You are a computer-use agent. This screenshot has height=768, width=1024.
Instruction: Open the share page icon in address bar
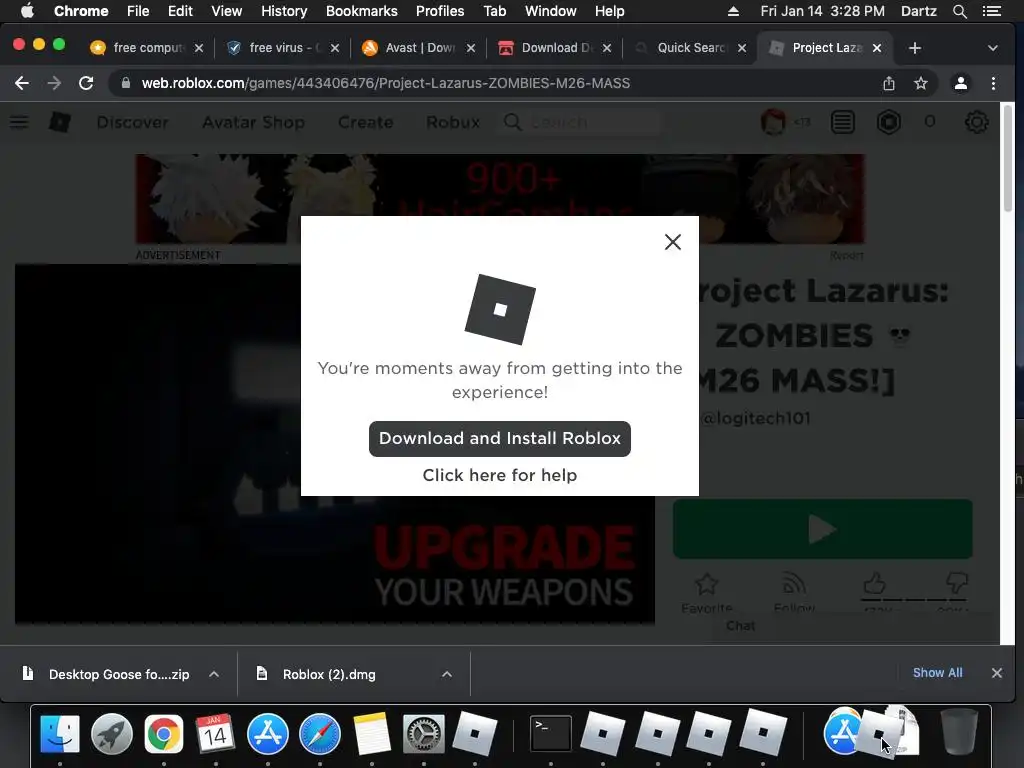tap(889, 84)
